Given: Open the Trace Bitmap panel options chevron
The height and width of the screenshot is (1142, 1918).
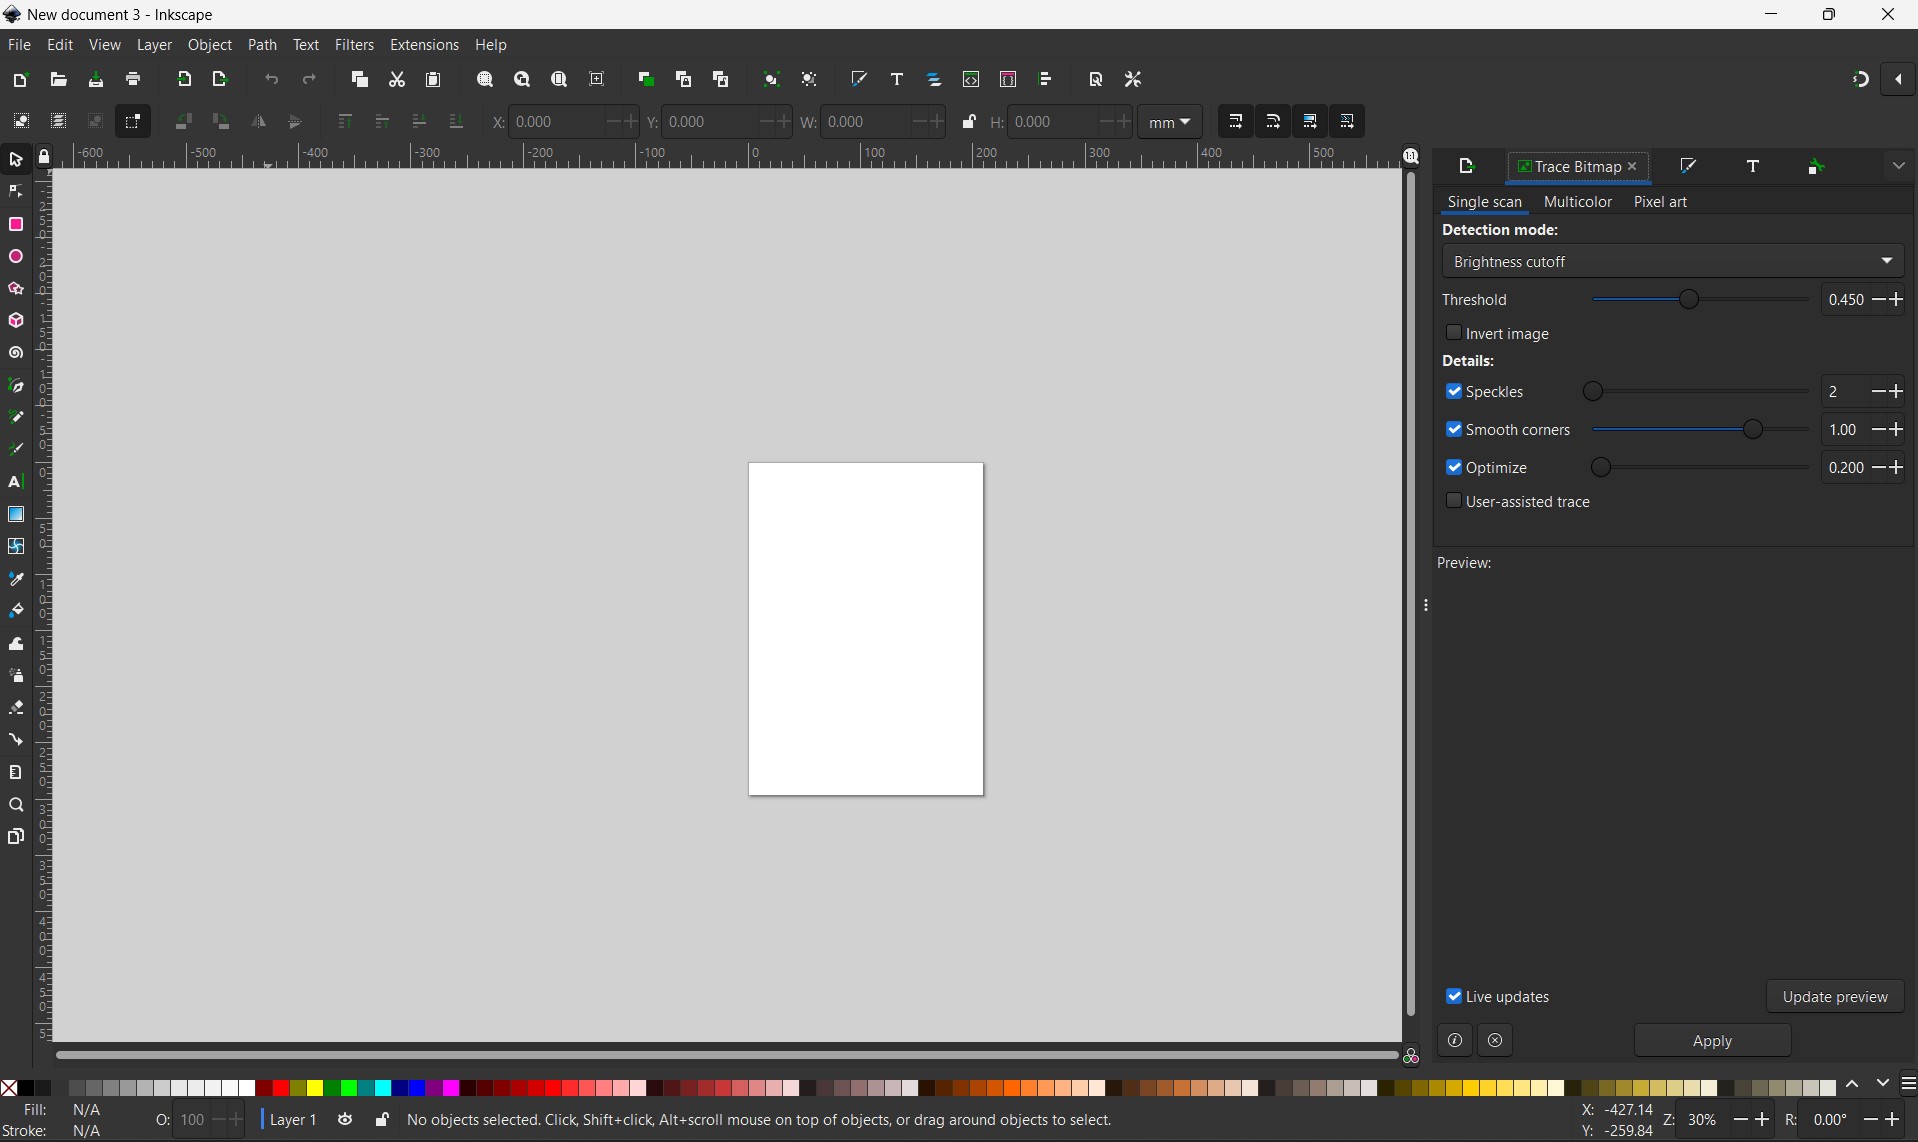Looking at the screenshot, I should [x=1899, y=165].
